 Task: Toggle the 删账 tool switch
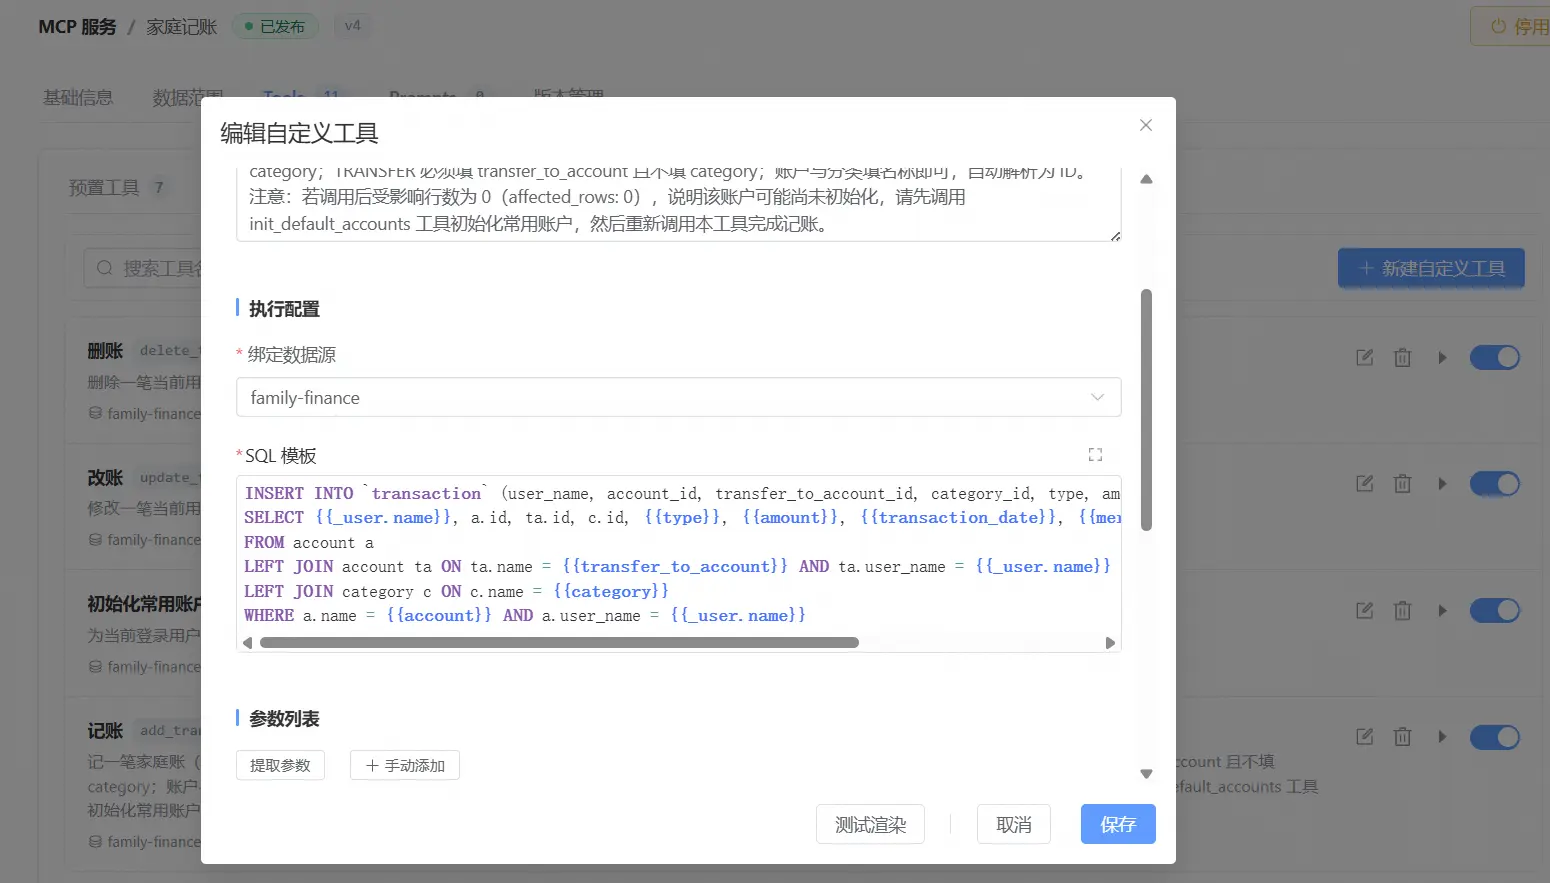[1495, 357]
